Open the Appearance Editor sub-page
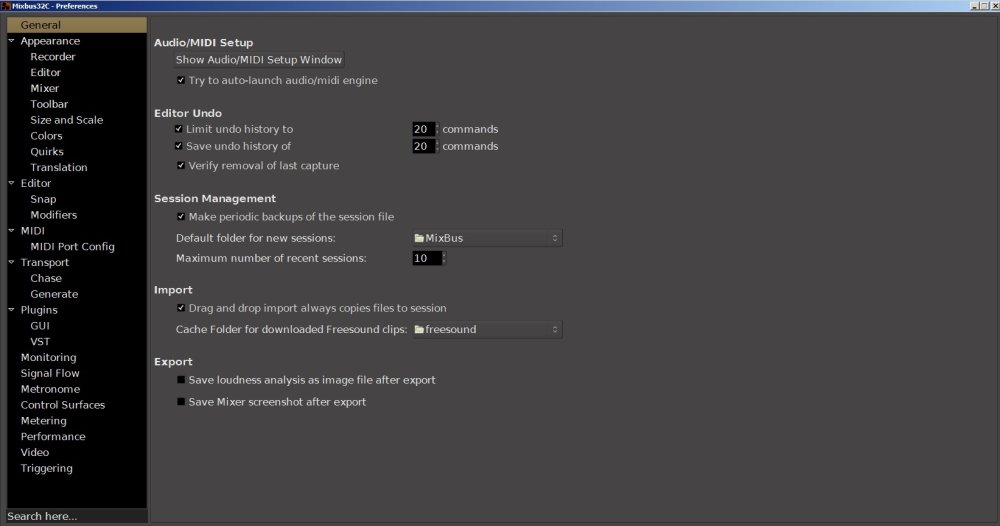The height and width of the screenshot is (526, 1000). click(45, 72)
